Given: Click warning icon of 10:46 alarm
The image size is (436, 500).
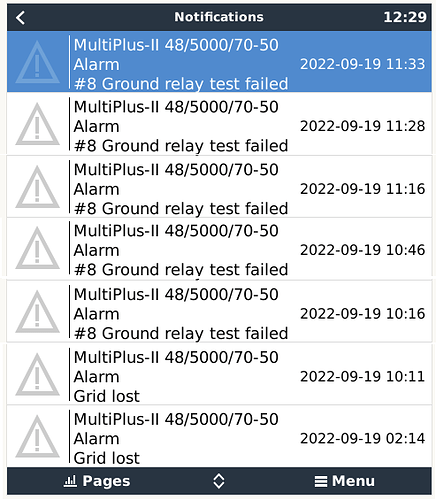Looking at the screenshot, I should (x=37, y=248).
